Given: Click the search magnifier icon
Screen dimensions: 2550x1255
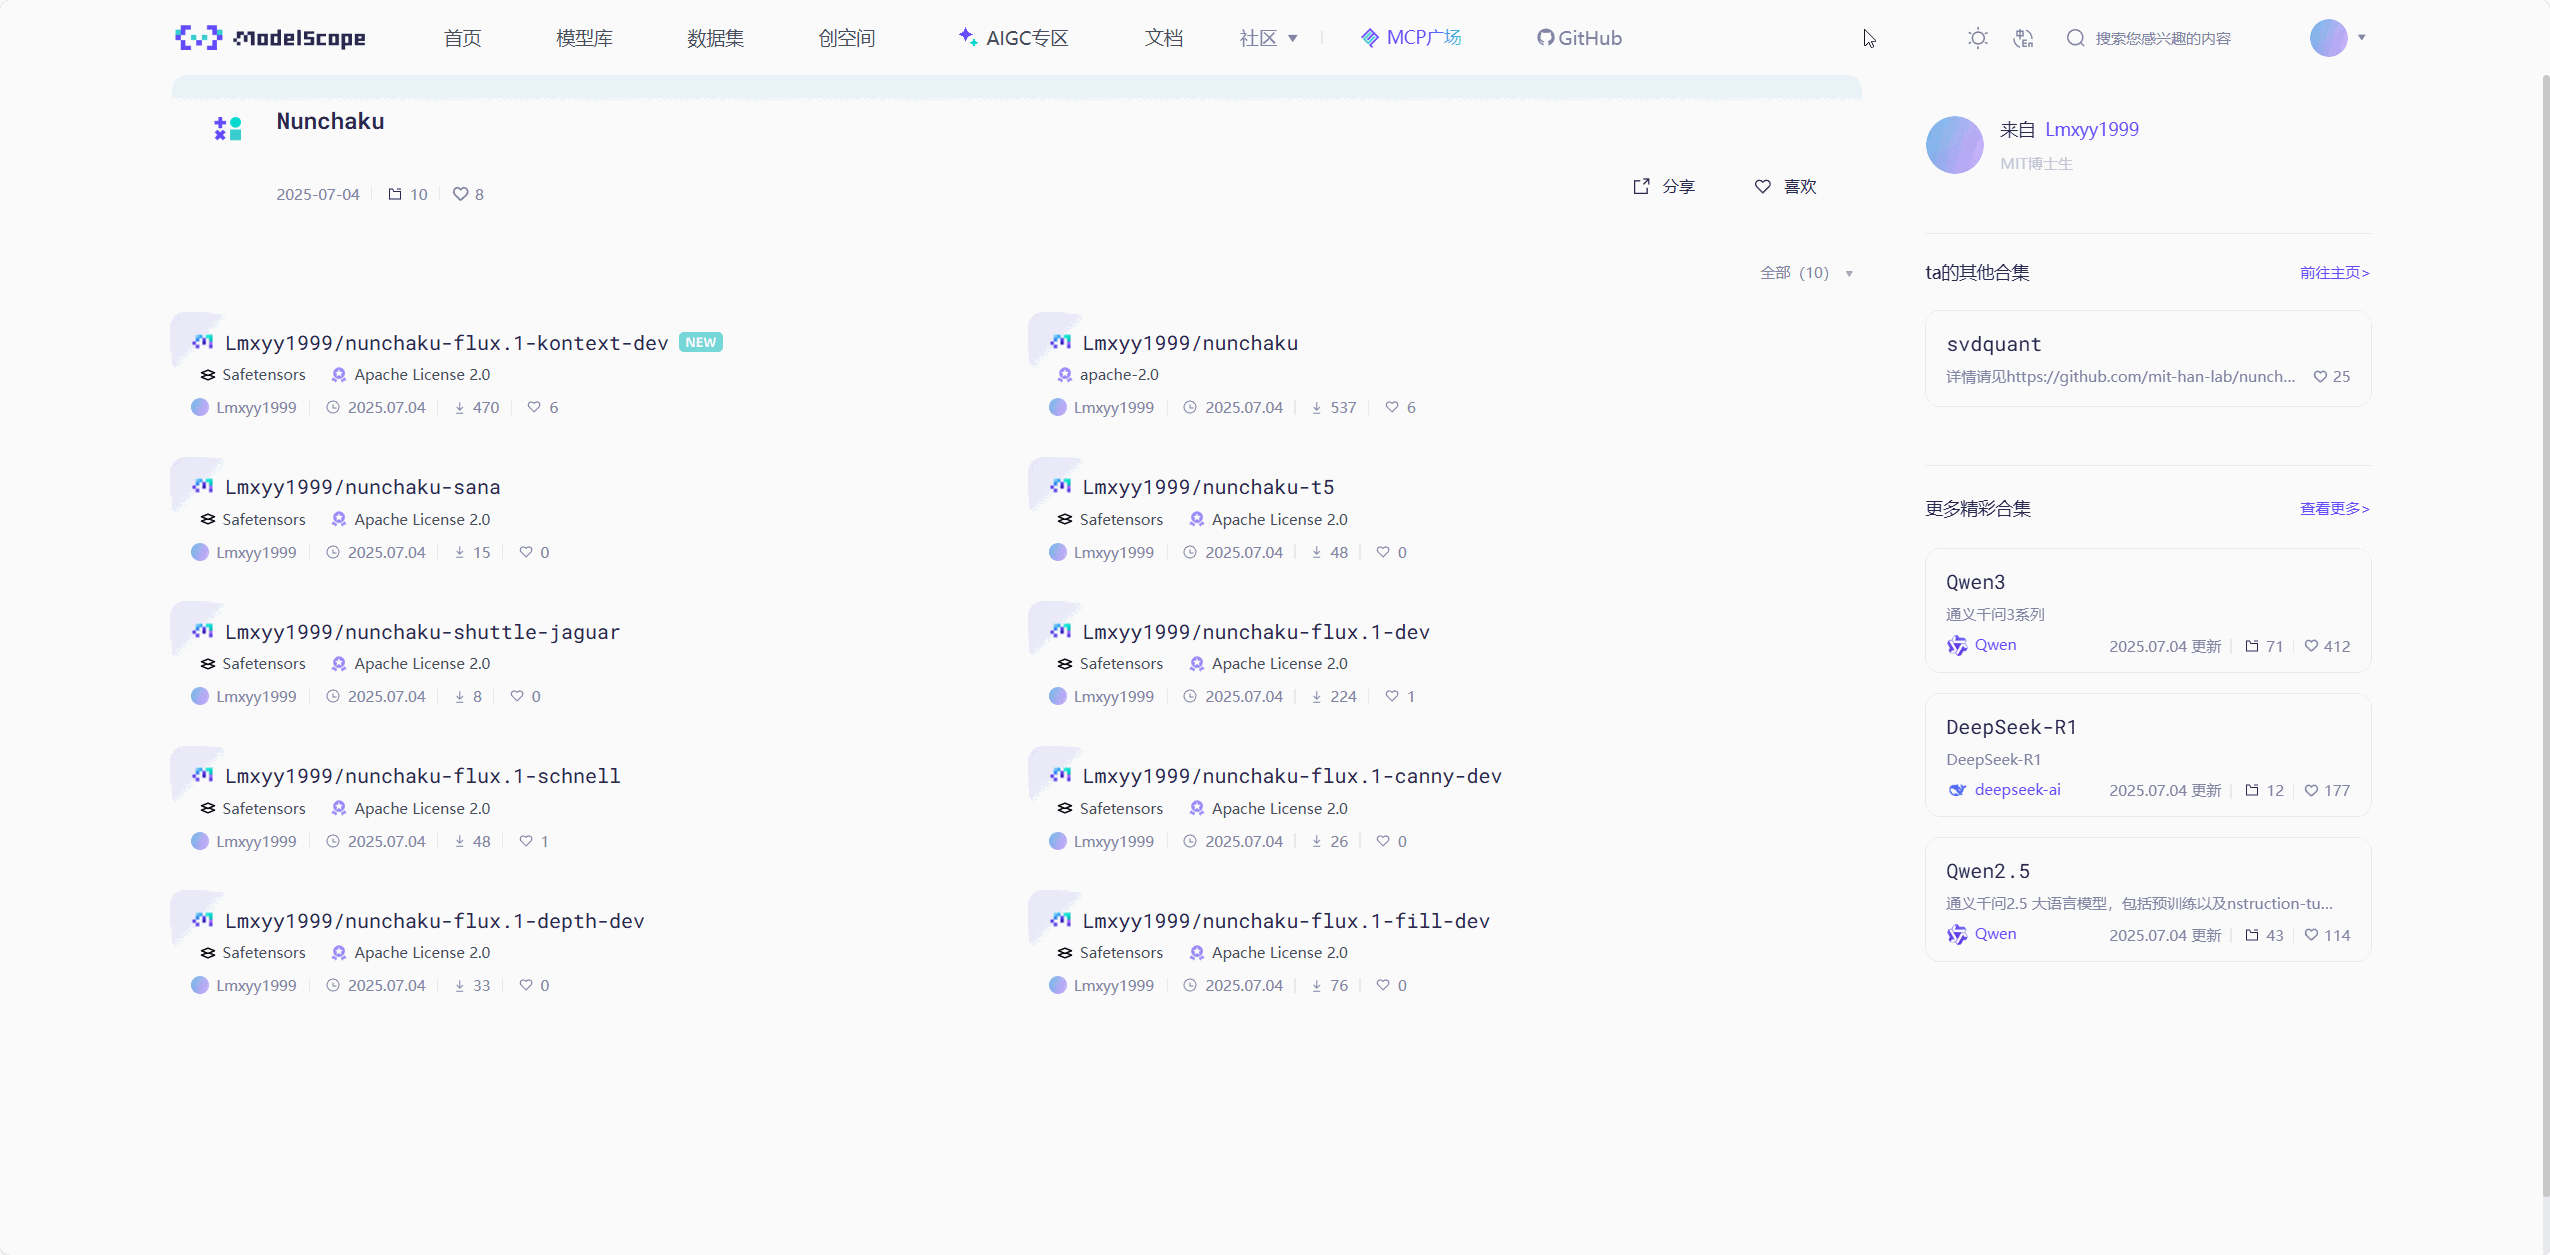Looking at the screenshot, I should click(x=2075, y=38).
